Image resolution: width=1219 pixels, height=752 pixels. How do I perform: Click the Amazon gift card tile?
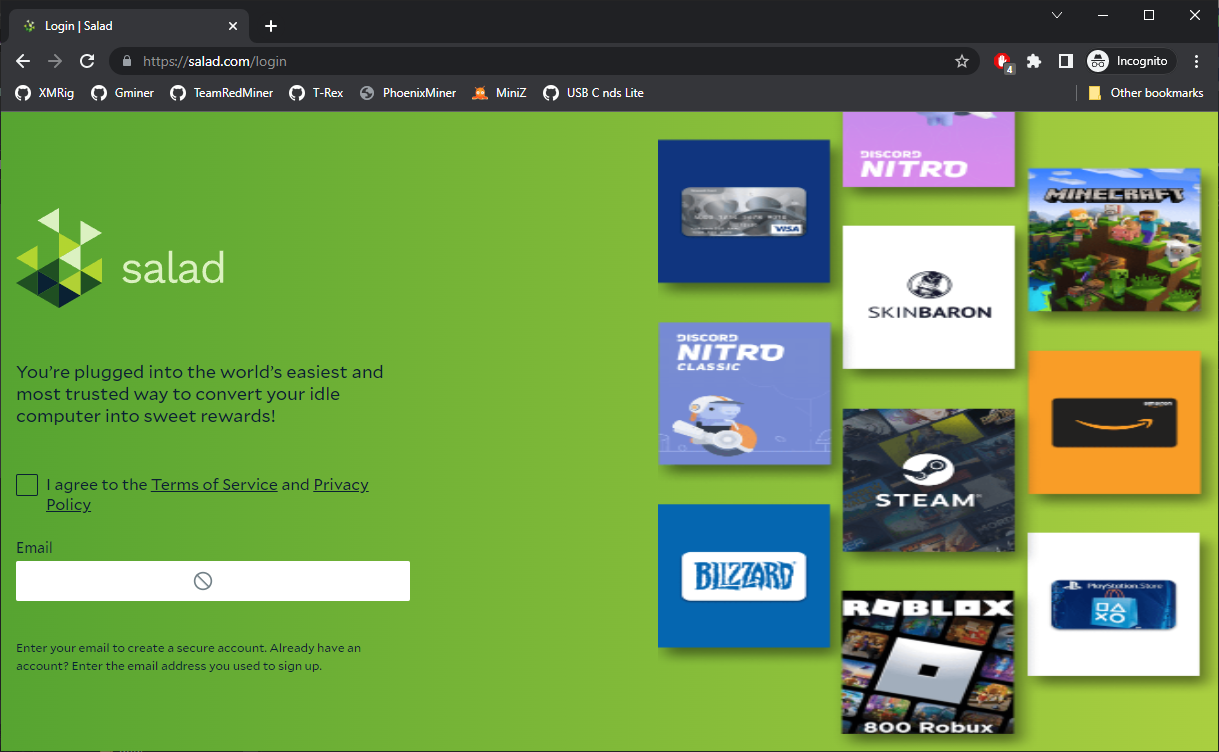[1114, 422]
